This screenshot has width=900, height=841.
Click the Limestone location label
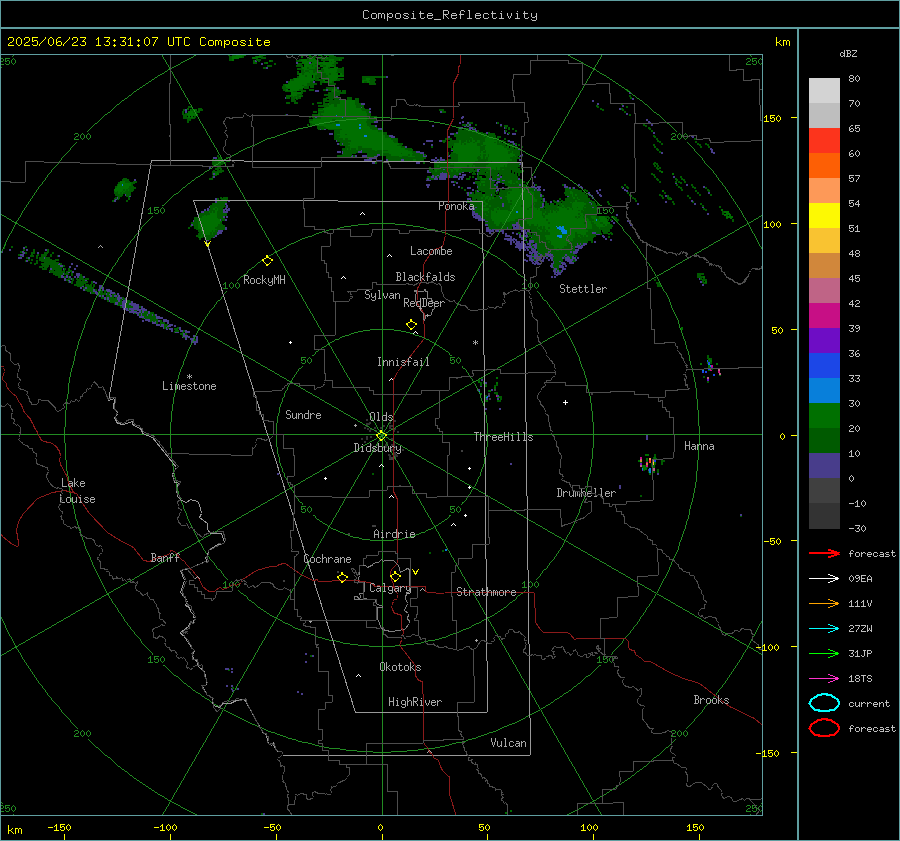tap(189, 386)
